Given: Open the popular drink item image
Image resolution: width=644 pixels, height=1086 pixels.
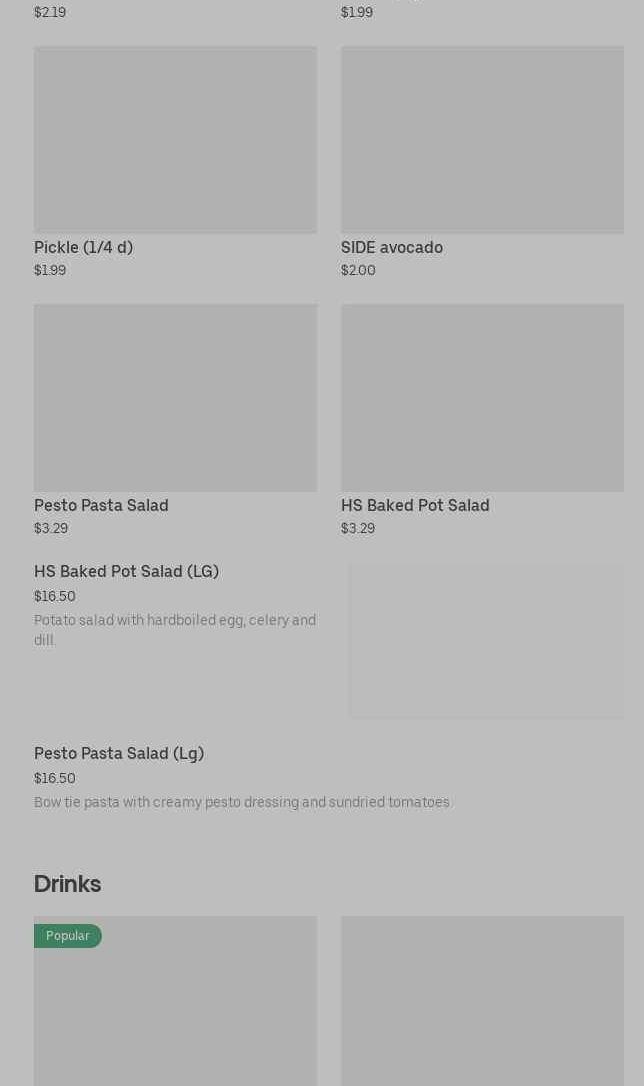Looking at the screenshot, I should (175, 1010).
